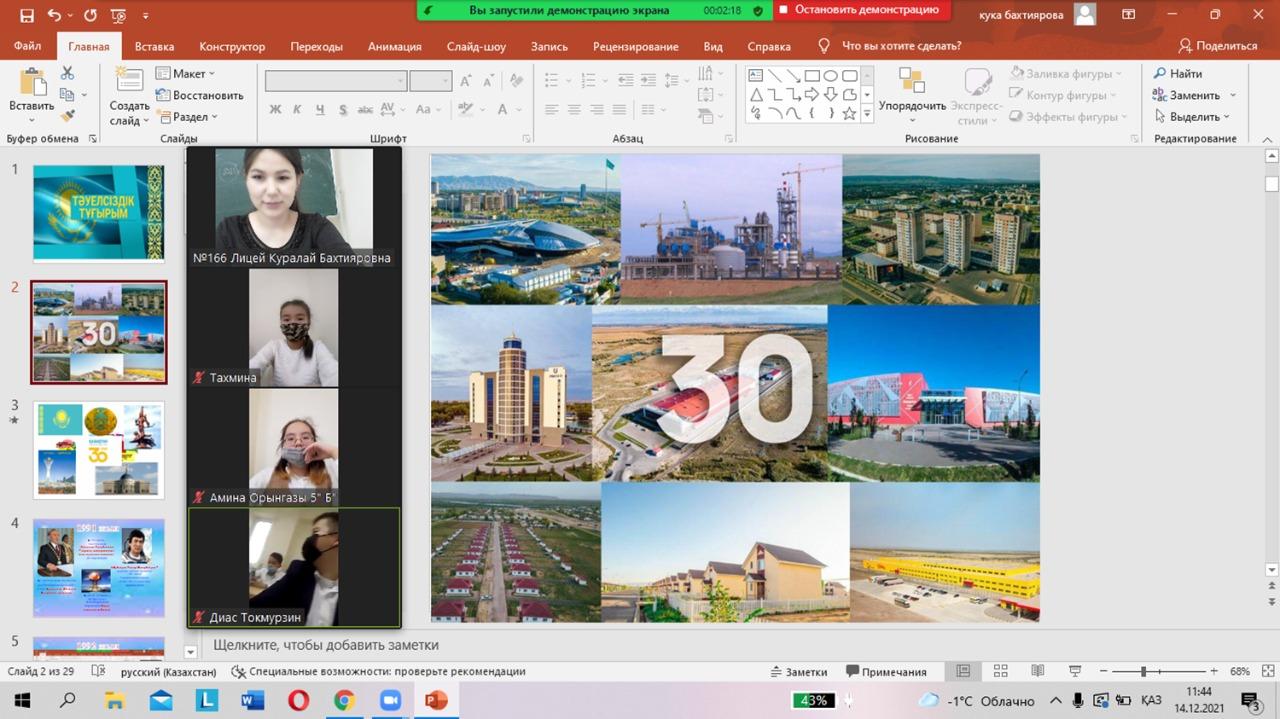Toggle the Заметки notes pane
This screenshot has height=719, width=1280.
798,671
